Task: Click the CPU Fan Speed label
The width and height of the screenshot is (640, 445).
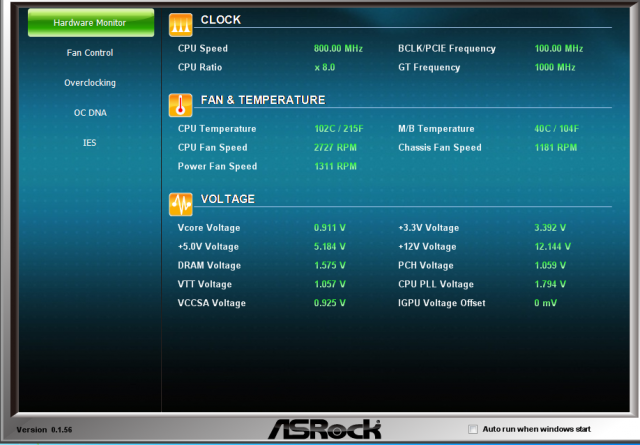Action: pos(213,147)
